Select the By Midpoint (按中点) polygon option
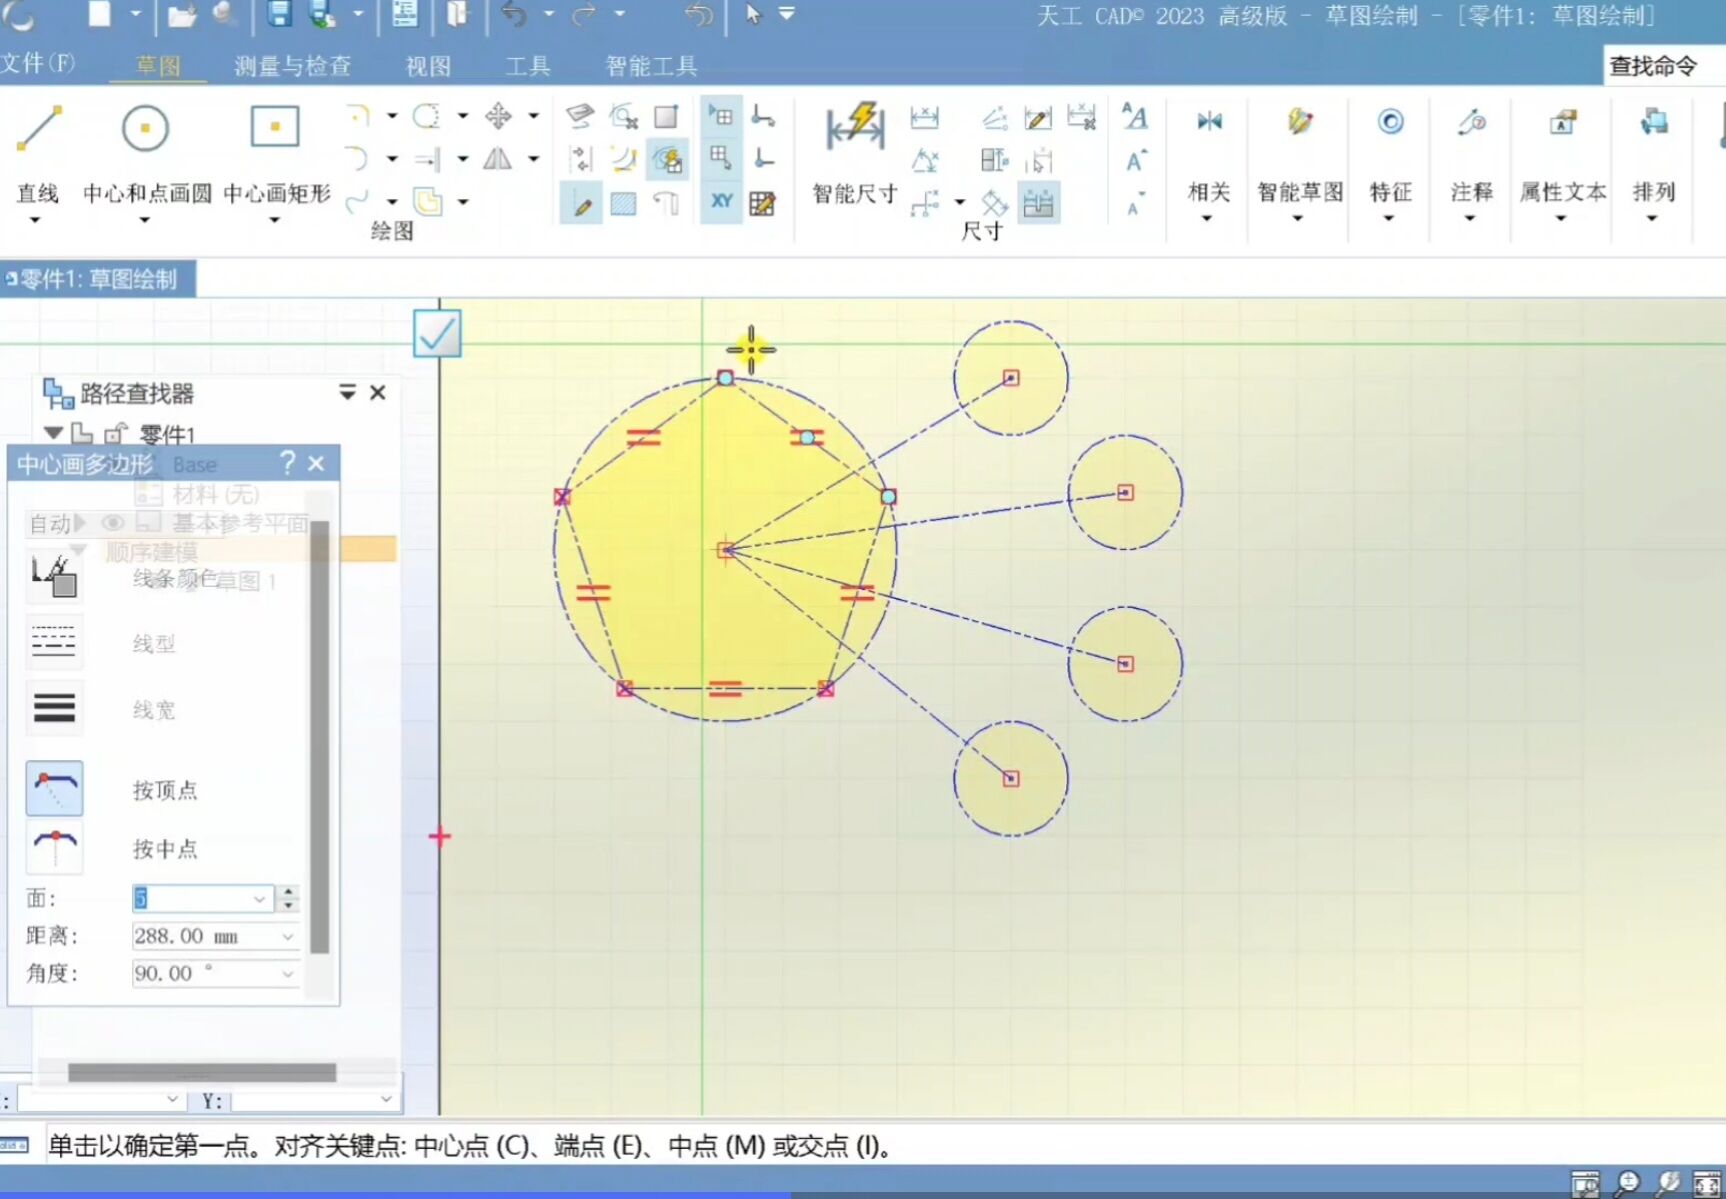This screenshot has height=1199, width=1726. coord(54,848)
